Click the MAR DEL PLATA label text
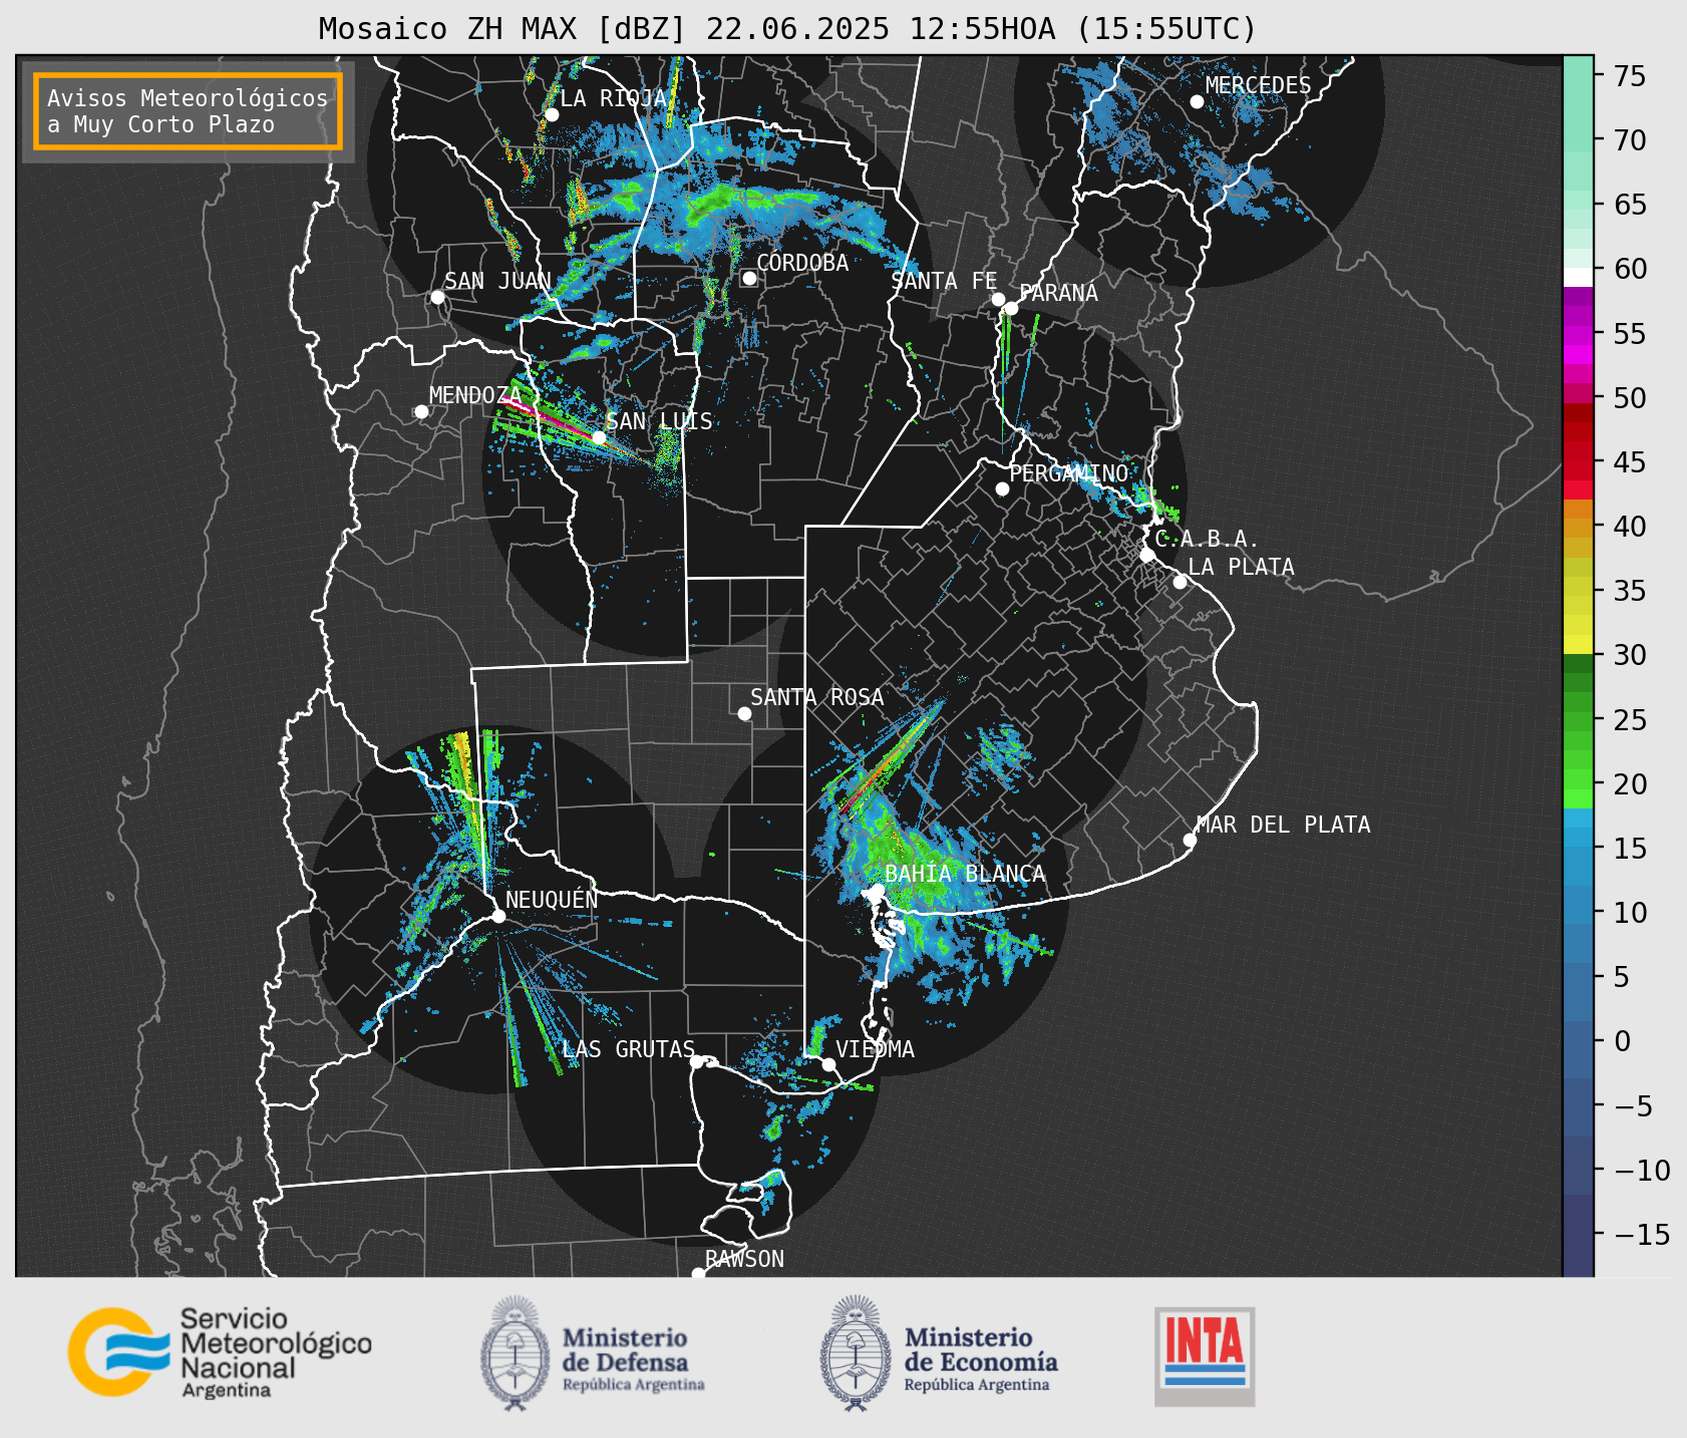Viewport: 1687px width, 1438px height. point(1283,825)
